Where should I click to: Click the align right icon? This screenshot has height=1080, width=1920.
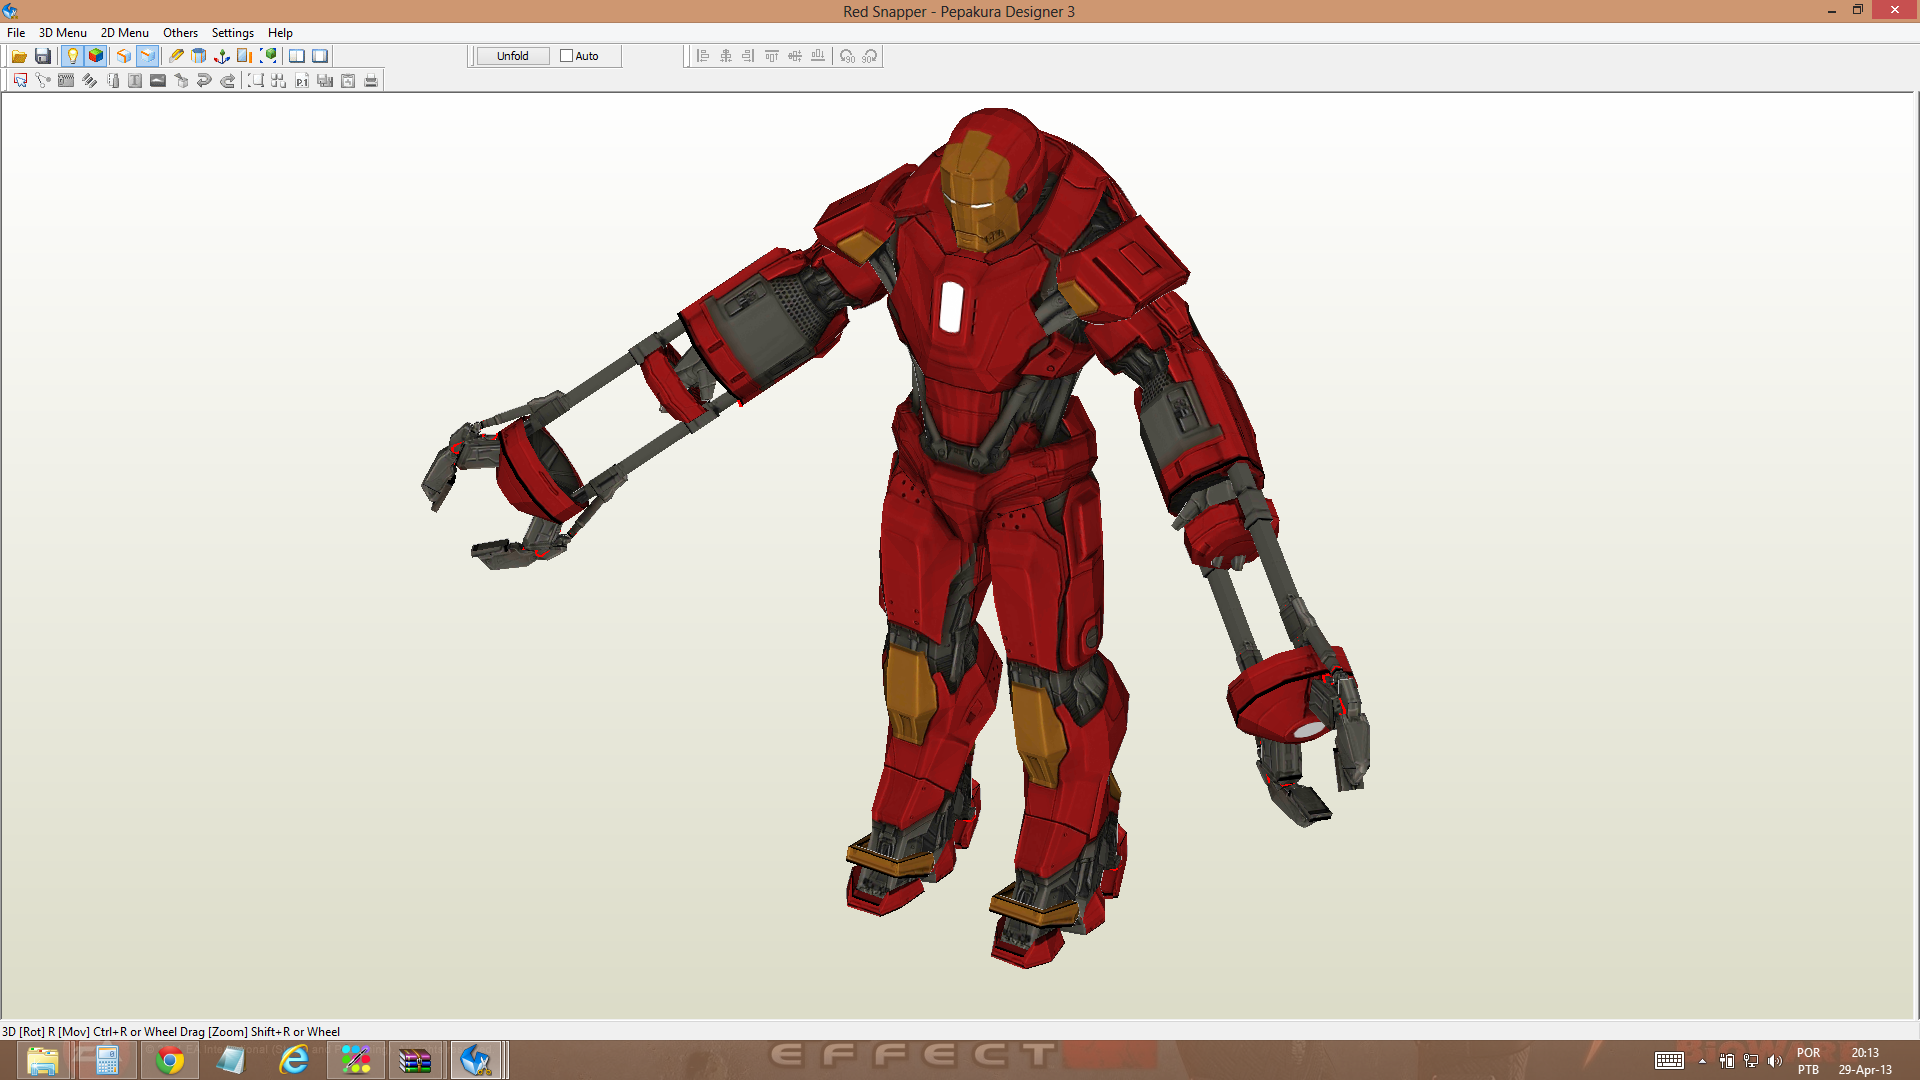tap(749, 56)
